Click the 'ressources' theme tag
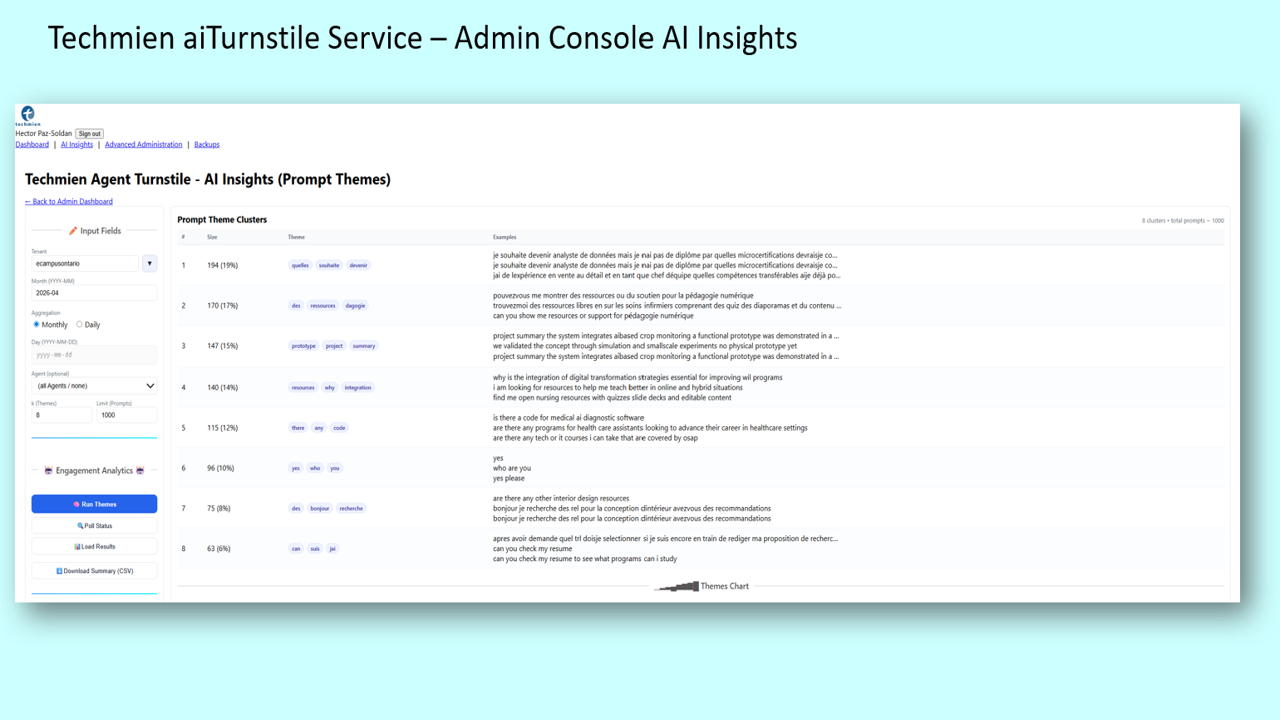 (x=323, y=306)
